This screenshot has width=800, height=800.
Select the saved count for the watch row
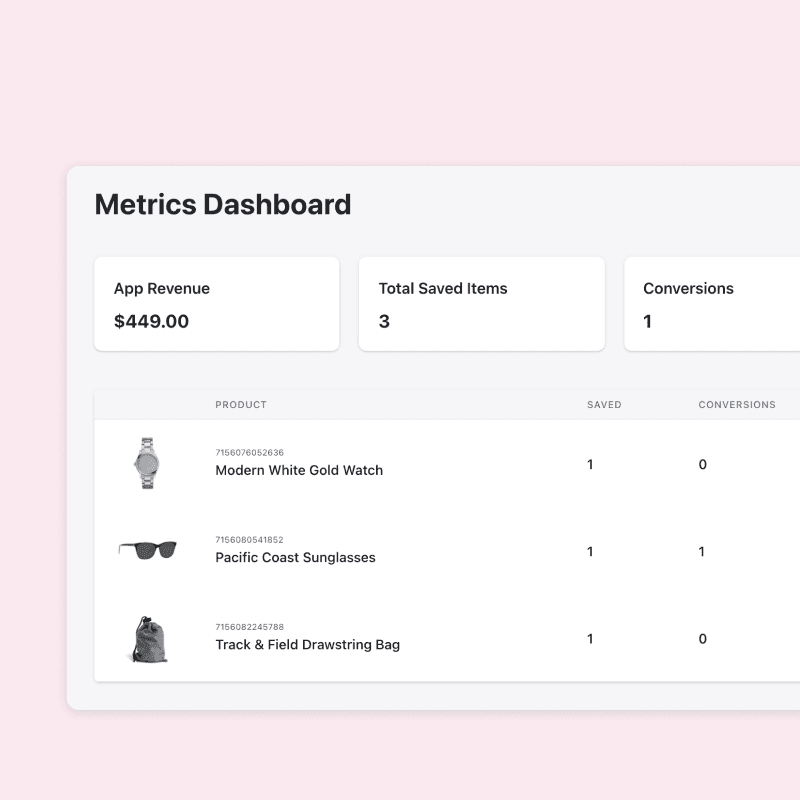click(590, 464)
